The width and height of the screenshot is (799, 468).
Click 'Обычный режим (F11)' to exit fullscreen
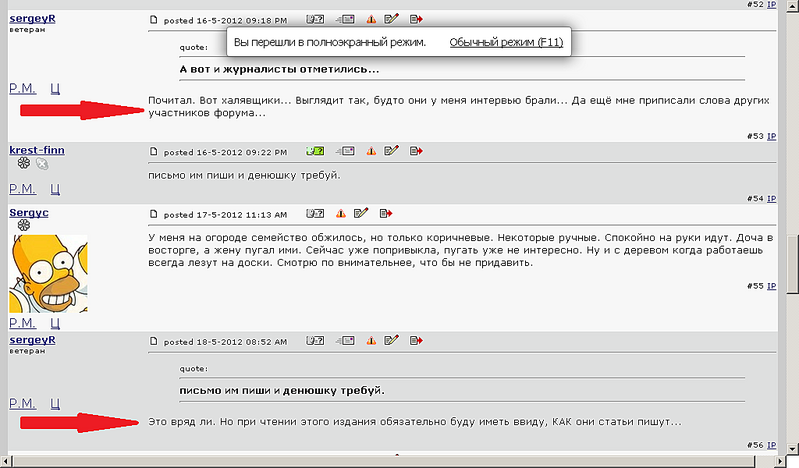[505, 43]
